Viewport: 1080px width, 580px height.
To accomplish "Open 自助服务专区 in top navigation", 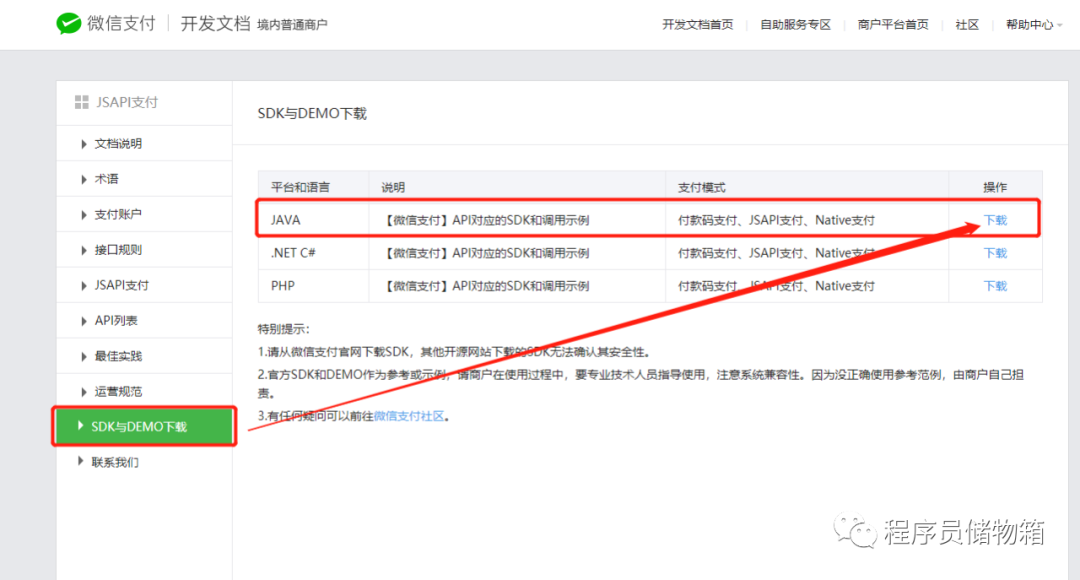I will click(x=796, y=25).
